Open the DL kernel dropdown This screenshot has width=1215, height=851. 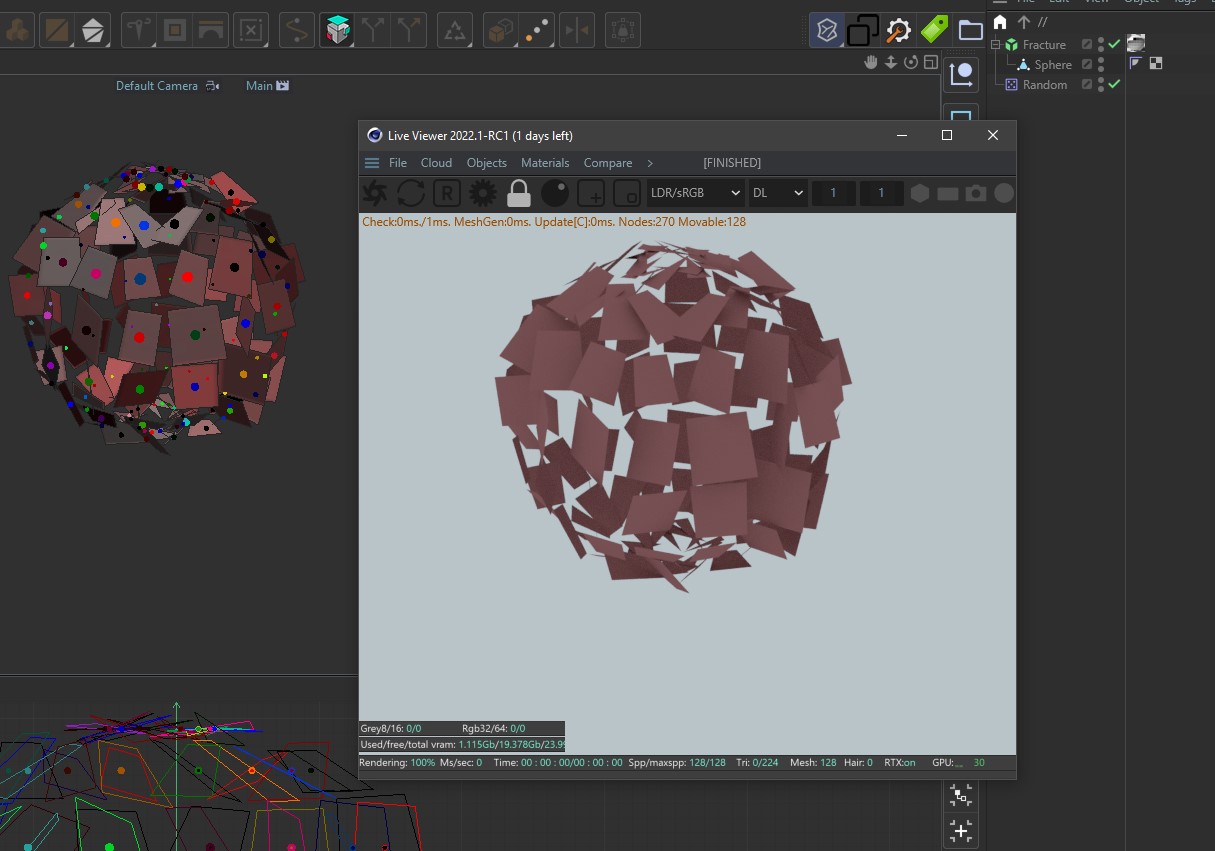point(778,193)
